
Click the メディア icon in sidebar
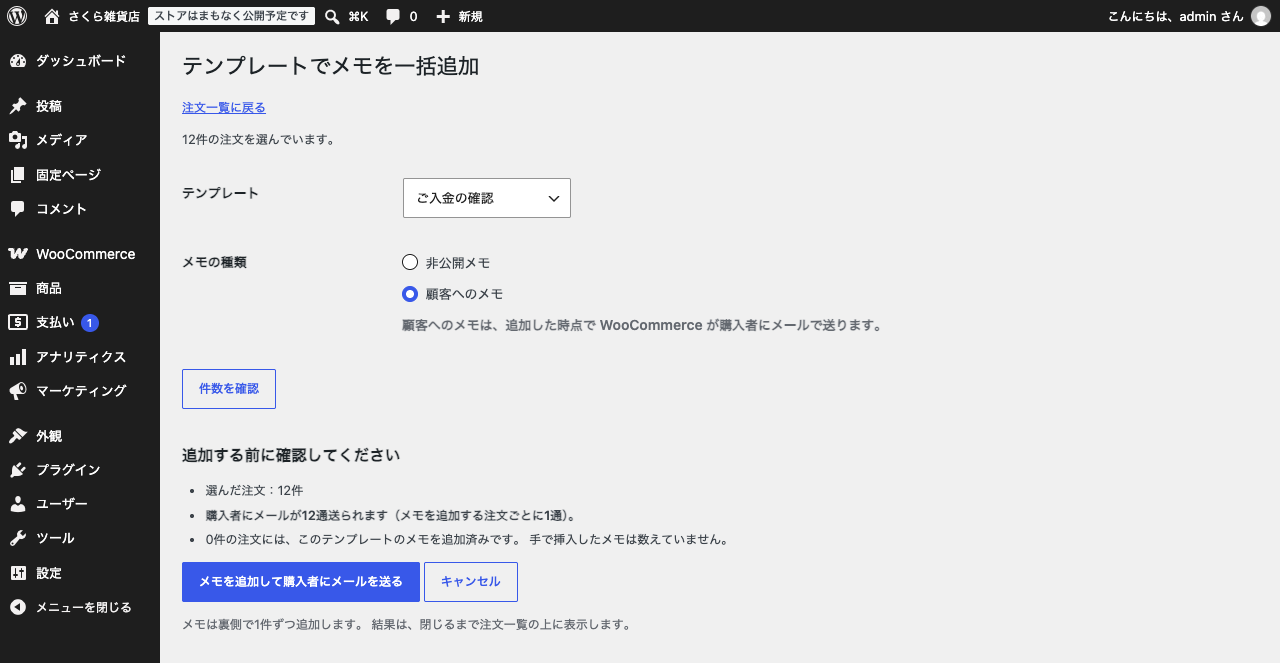point(18,140)
